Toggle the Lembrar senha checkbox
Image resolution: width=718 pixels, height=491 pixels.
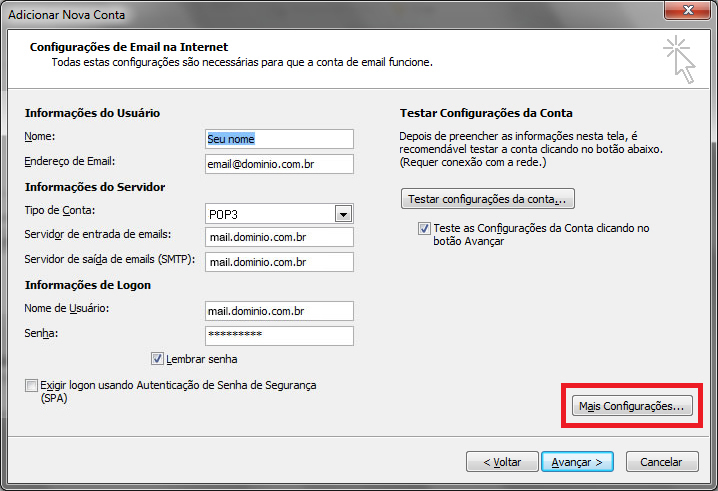[x=157, y=359]
